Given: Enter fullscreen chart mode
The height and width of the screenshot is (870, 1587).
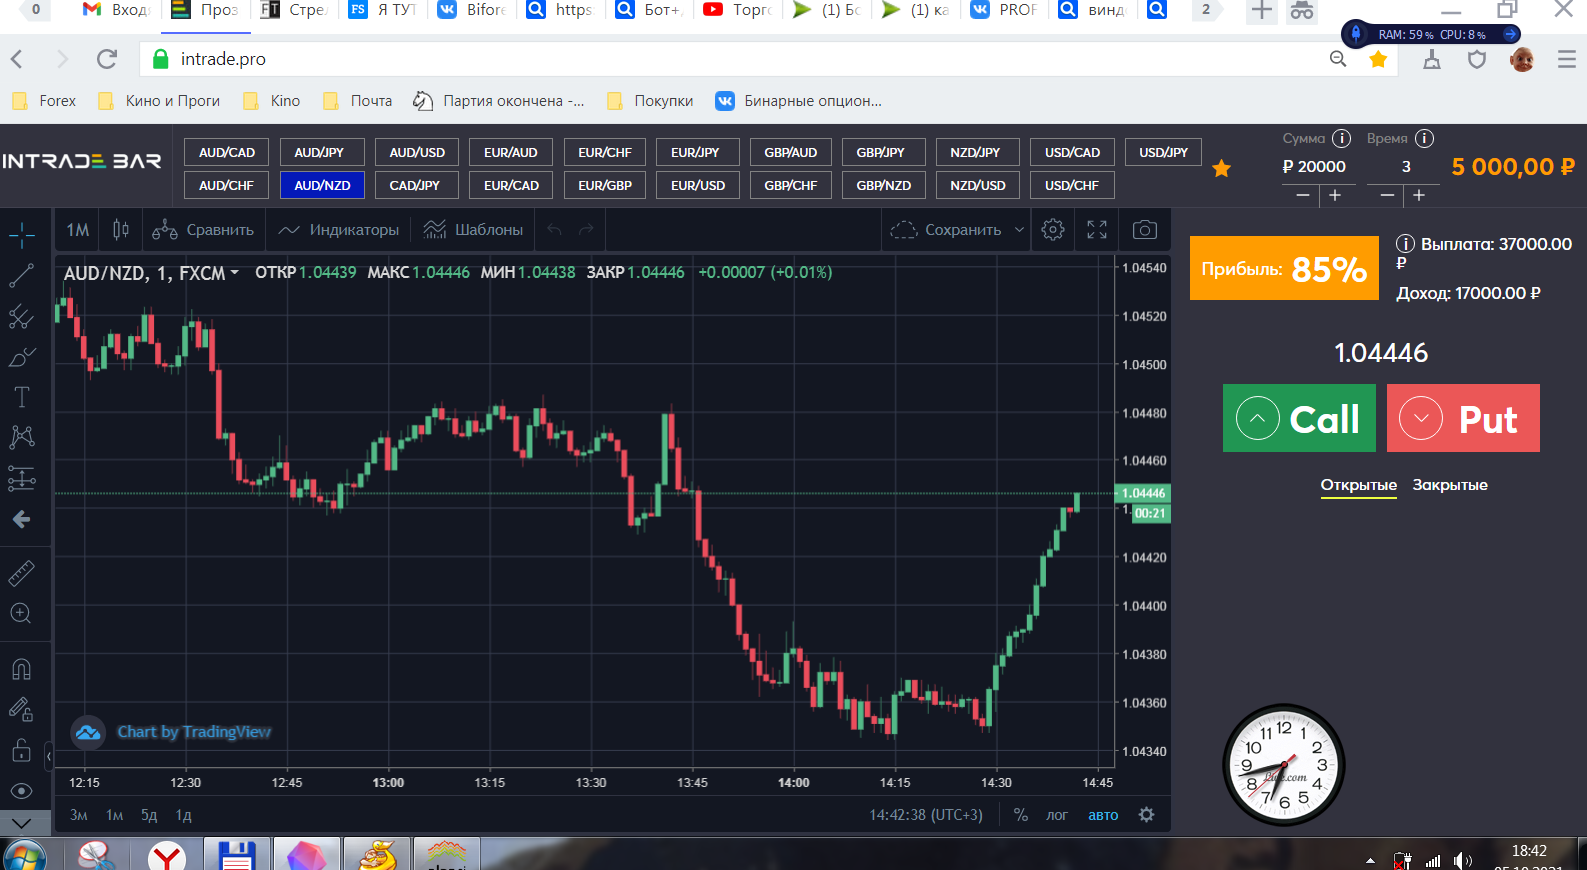Looking at the screenshot, I should click(1097, 230).
